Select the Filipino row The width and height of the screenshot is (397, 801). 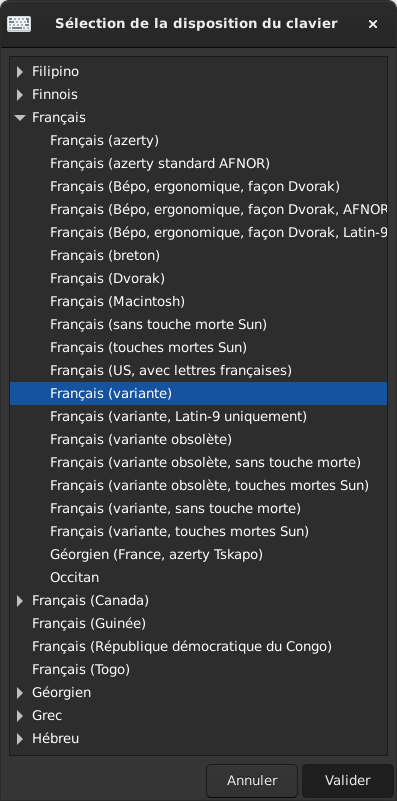pos(198,72)
